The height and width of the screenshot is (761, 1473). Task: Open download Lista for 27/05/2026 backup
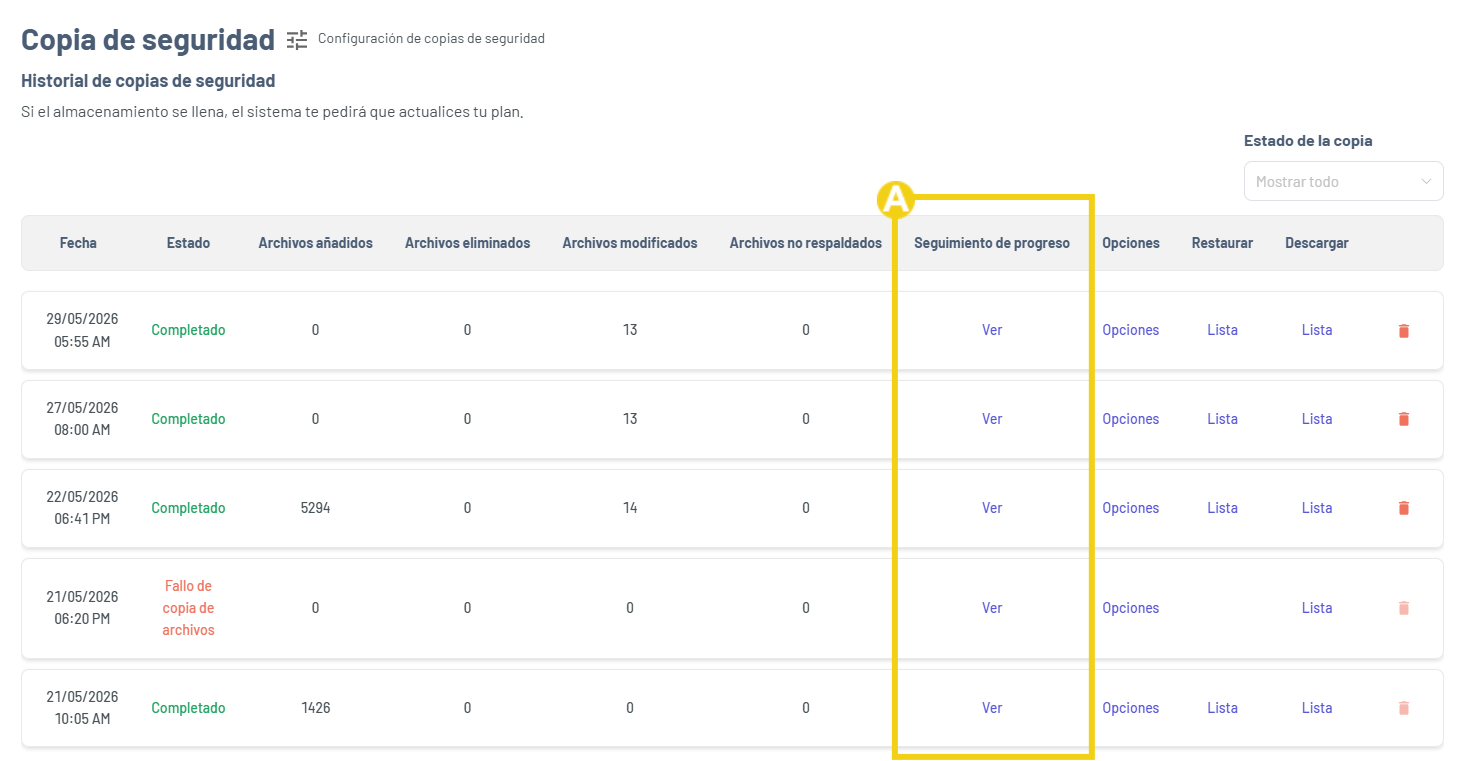(1317, 419)
